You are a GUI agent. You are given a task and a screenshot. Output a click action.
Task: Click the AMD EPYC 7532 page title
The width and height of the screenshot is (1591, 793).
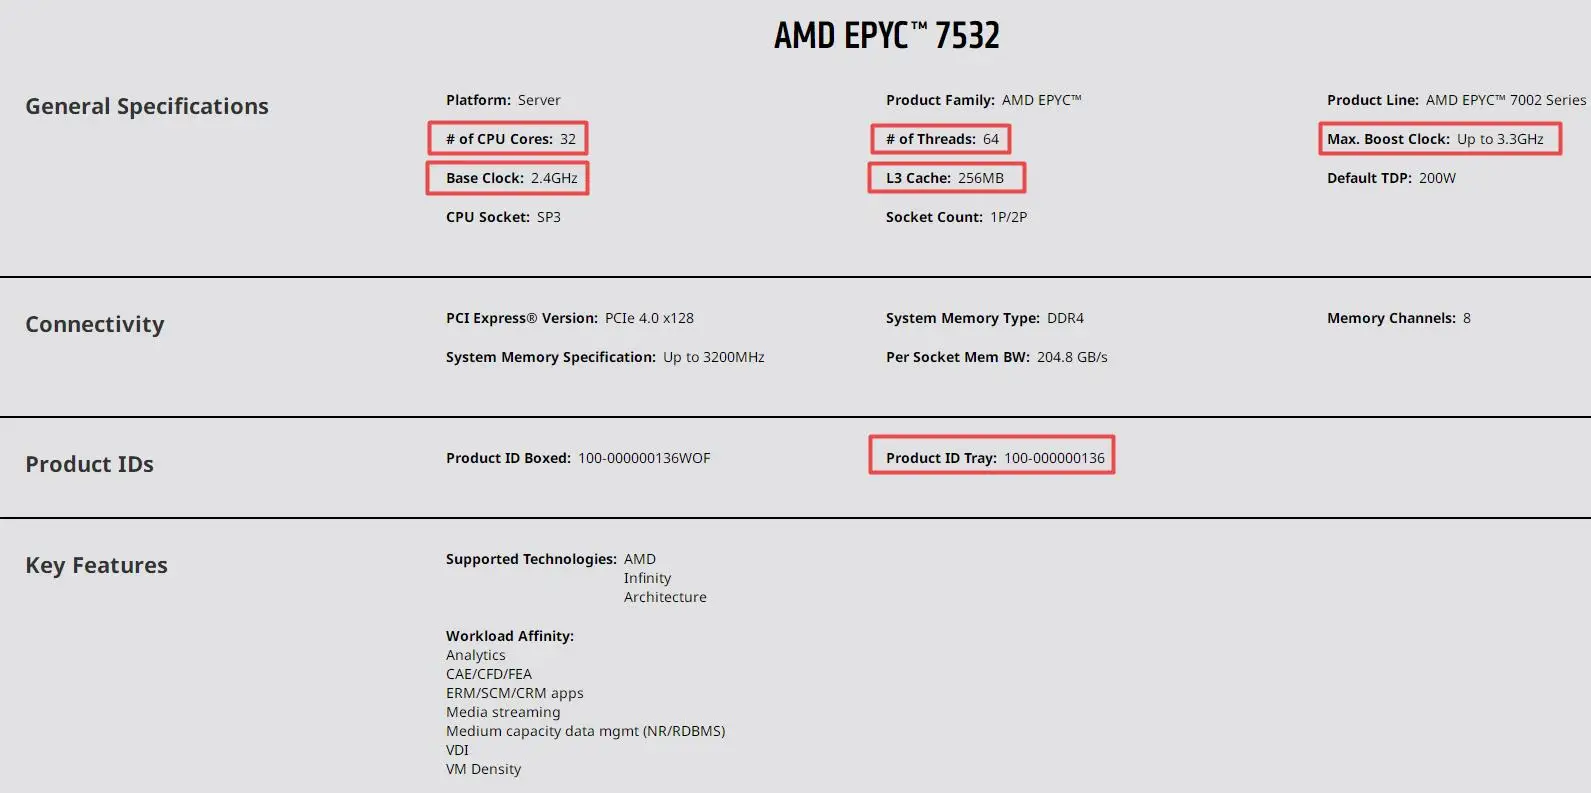click(x=886, y=36)
